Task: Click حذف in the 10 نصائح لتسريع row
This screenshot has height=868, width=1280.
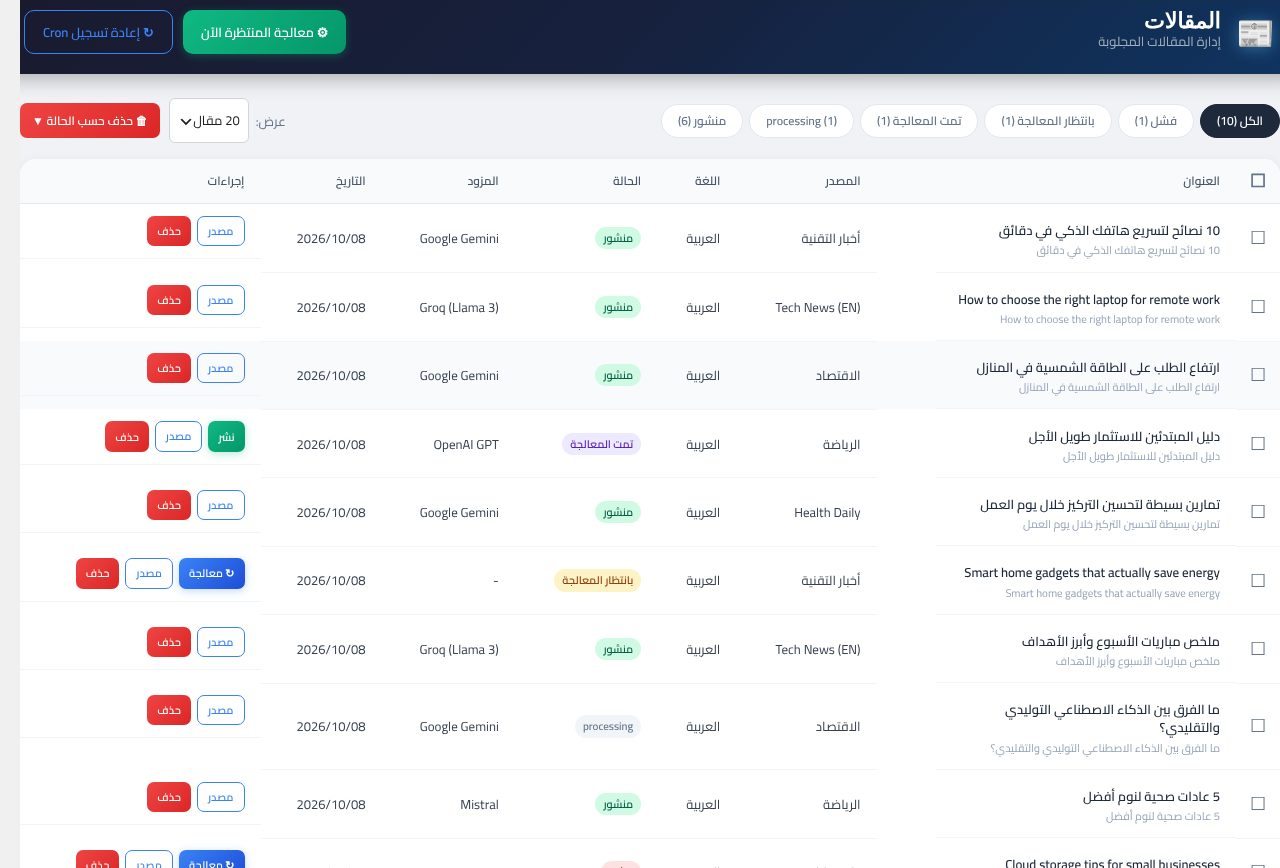Action: (x=168, y=231)
